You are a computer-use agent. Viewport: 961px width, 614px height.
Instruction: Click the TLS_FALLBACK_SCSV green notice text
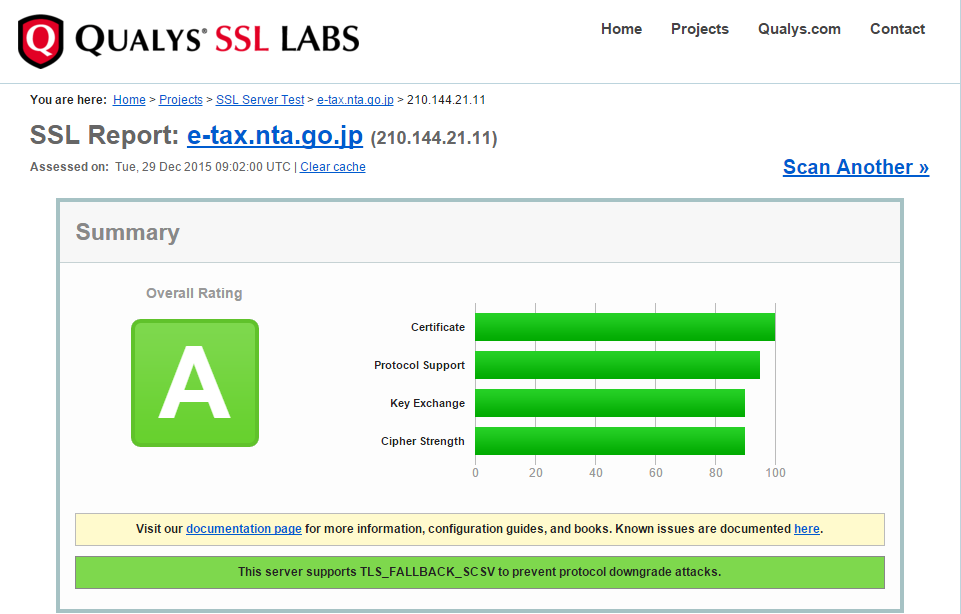point(479,572)
